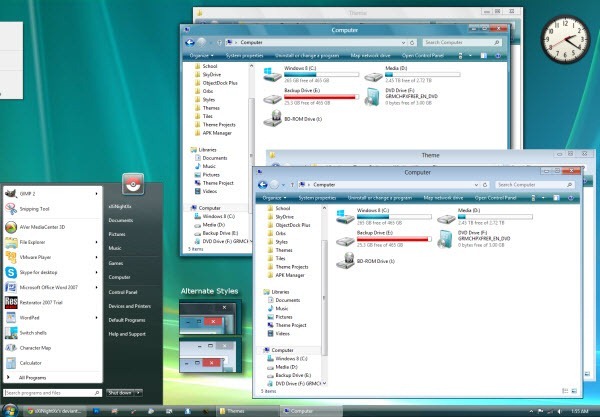The height and width of the screenshot is (417, 600).
Task: Click the Shut down button
Action: pos(120,393)
